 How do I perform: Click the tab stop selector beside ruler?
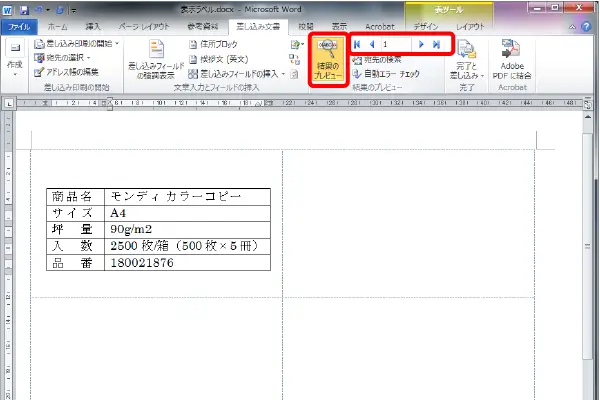pos(9,103)
